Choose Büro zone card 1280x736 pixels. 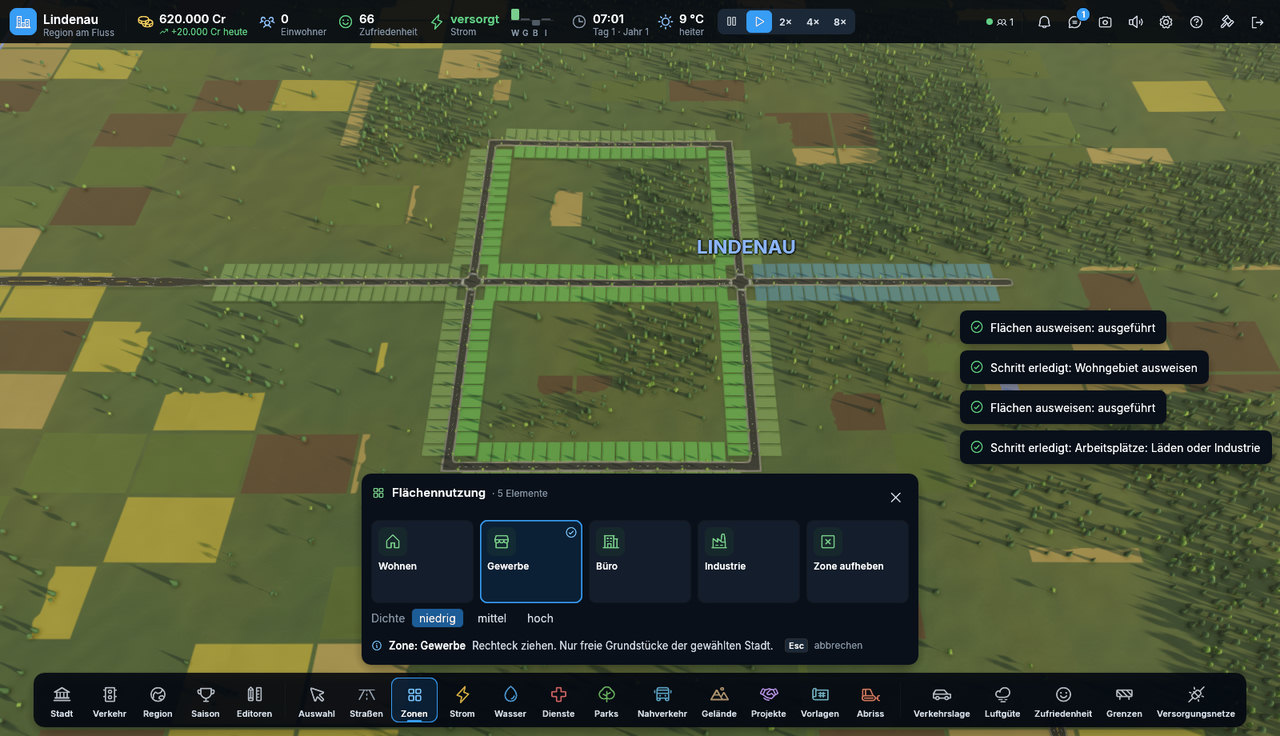click(640, 561)
